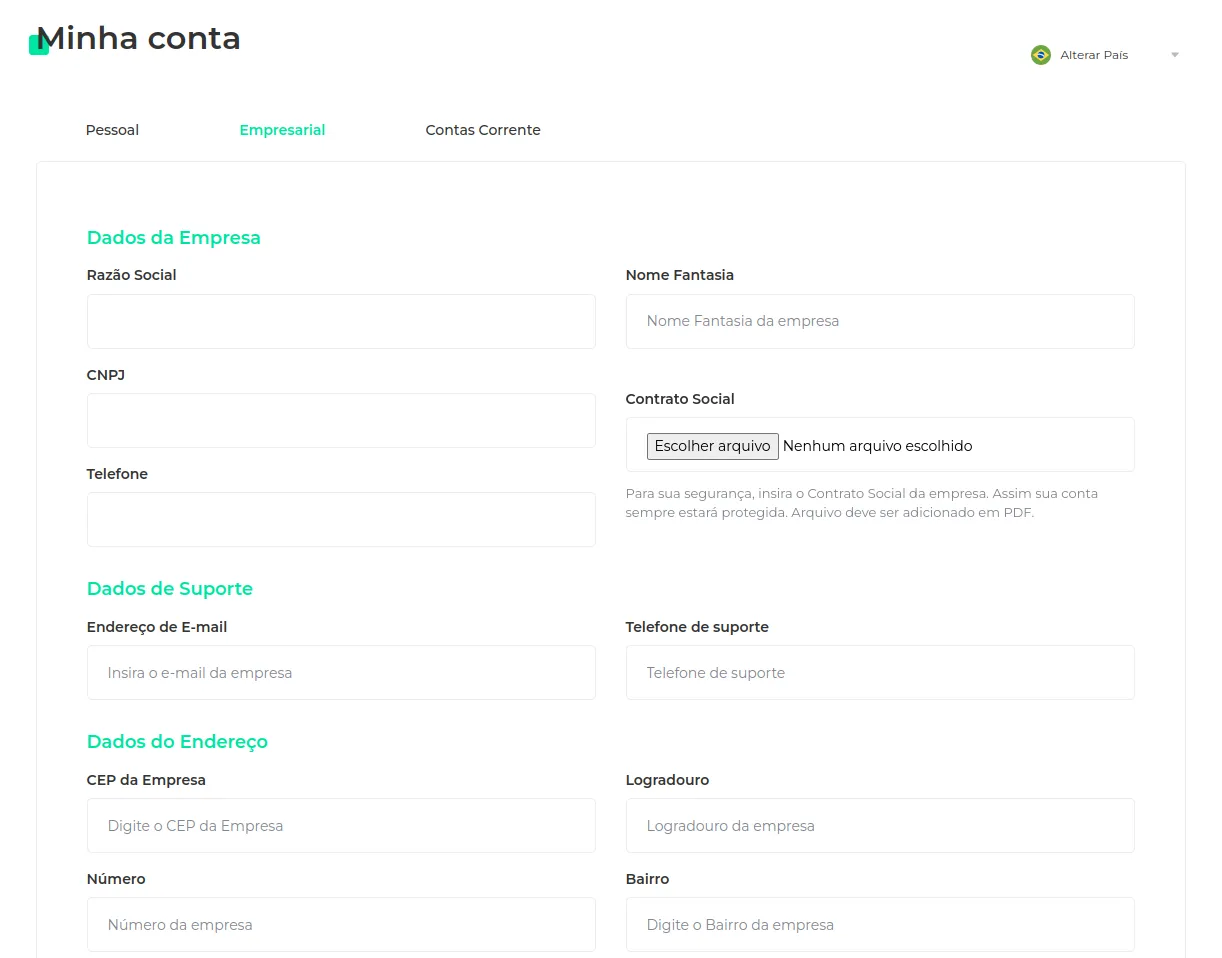Click the CEP da Empresa label

(146, 780)
